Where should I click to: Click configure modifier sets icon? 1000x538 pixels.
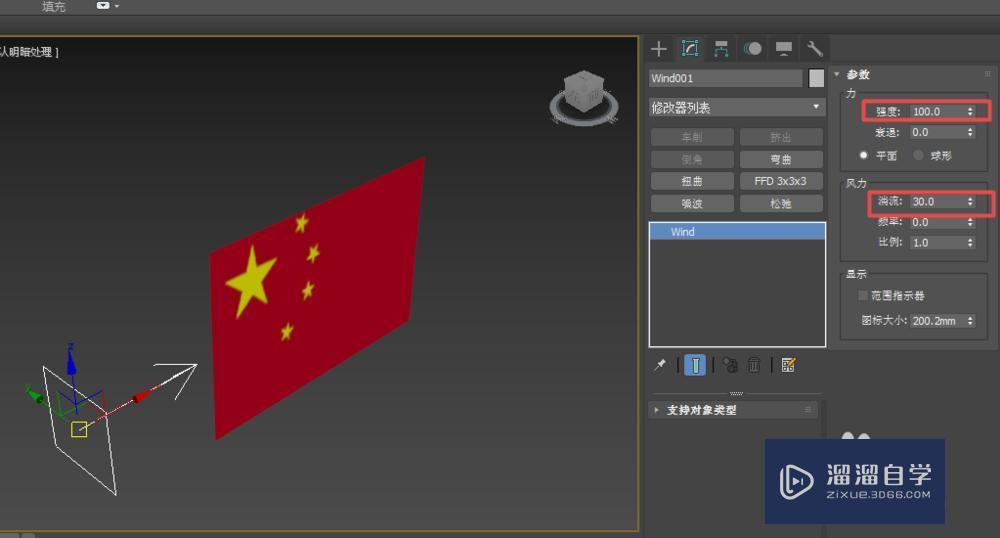(788, 365)
